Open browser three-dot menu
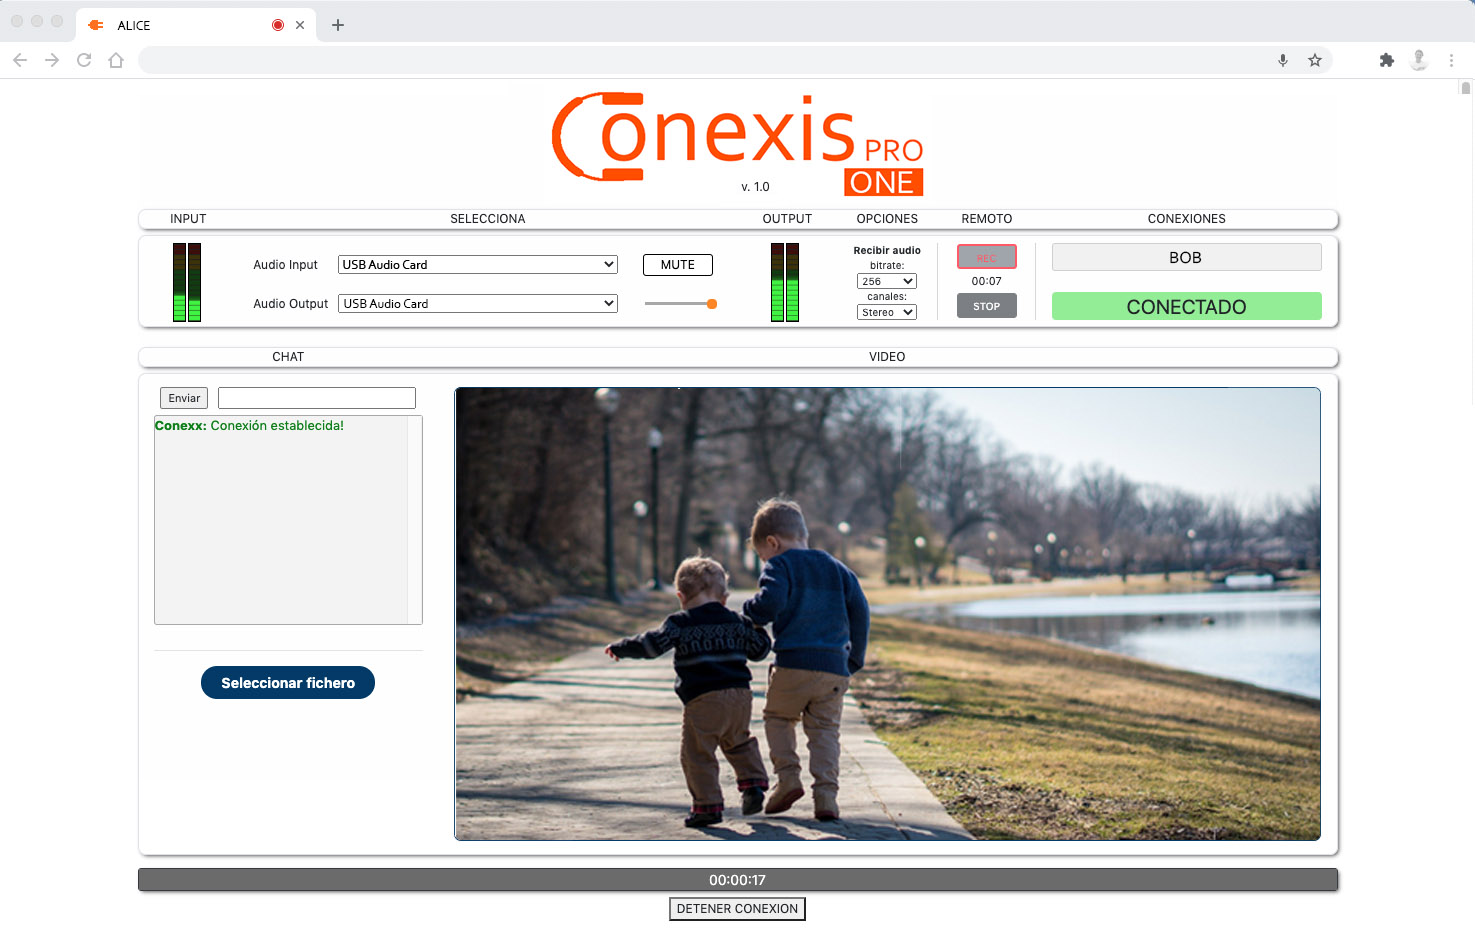 (x=1451, y=60)
